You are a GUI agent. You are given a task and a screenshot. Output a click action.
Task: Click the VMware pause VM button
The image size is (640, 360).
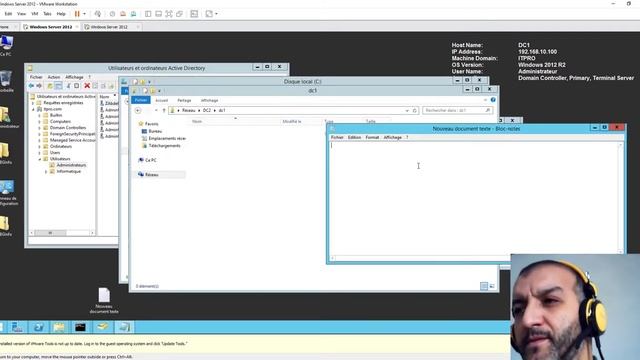[x=77, y=14]
